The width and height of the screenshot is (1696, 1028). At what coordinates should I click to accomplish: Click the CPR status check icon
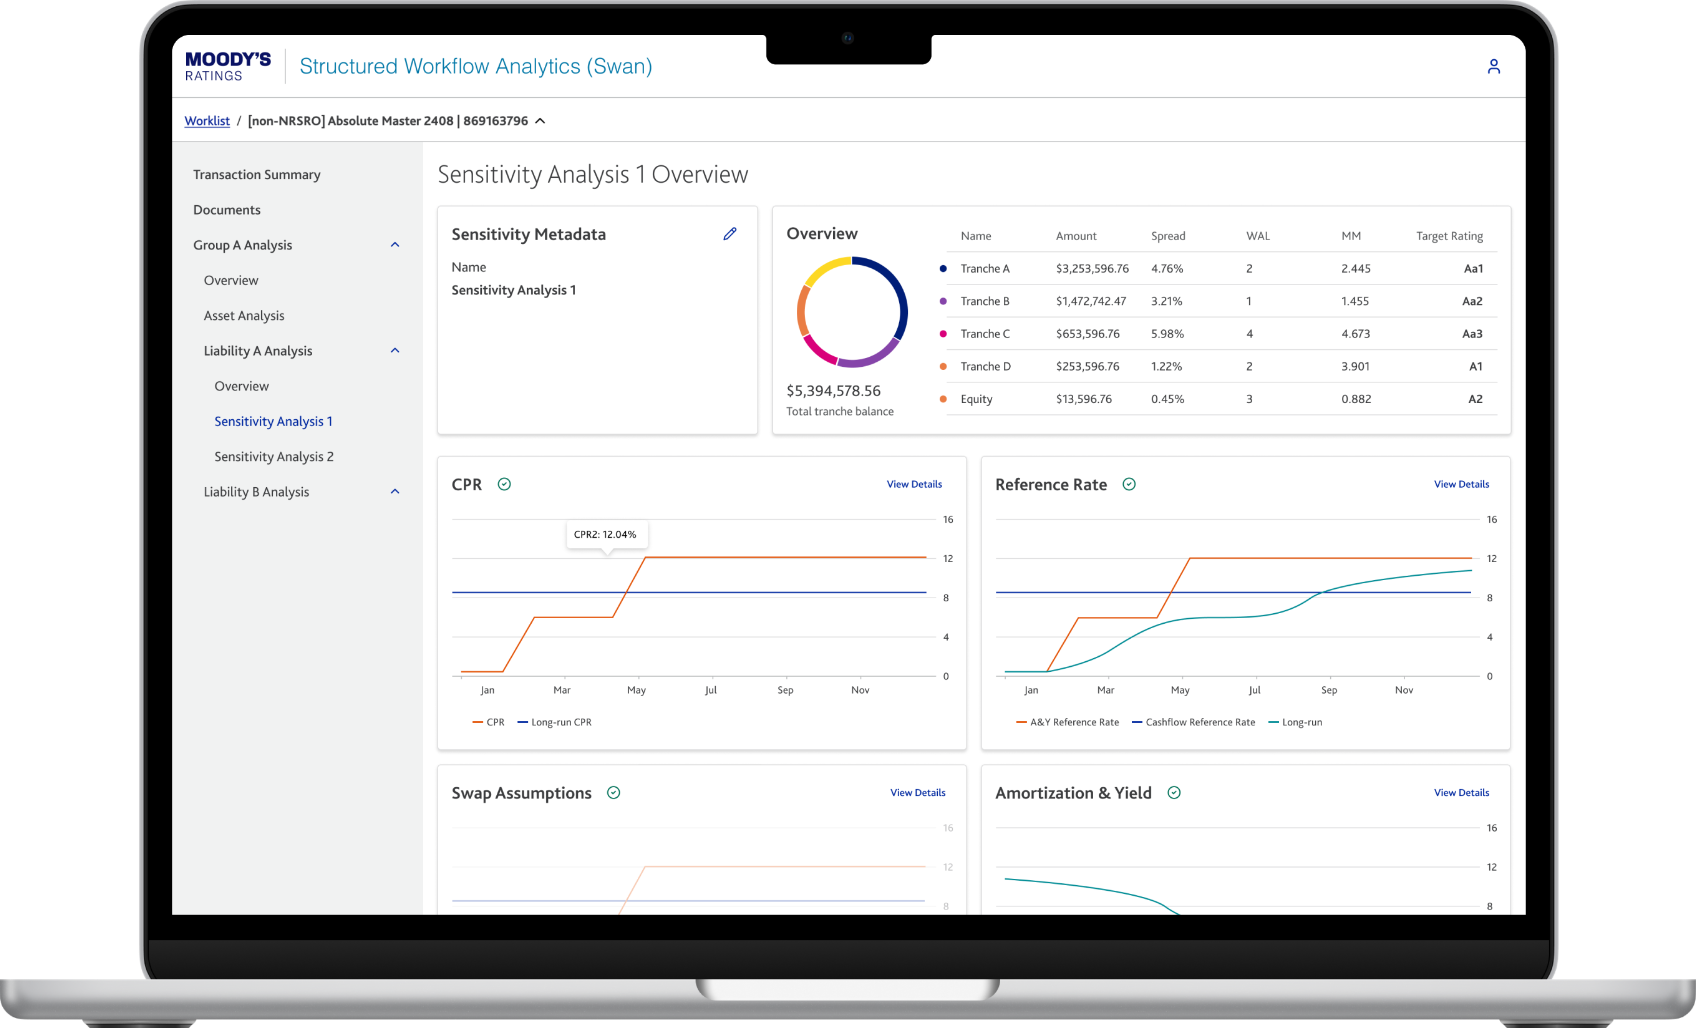coord(505,484)
